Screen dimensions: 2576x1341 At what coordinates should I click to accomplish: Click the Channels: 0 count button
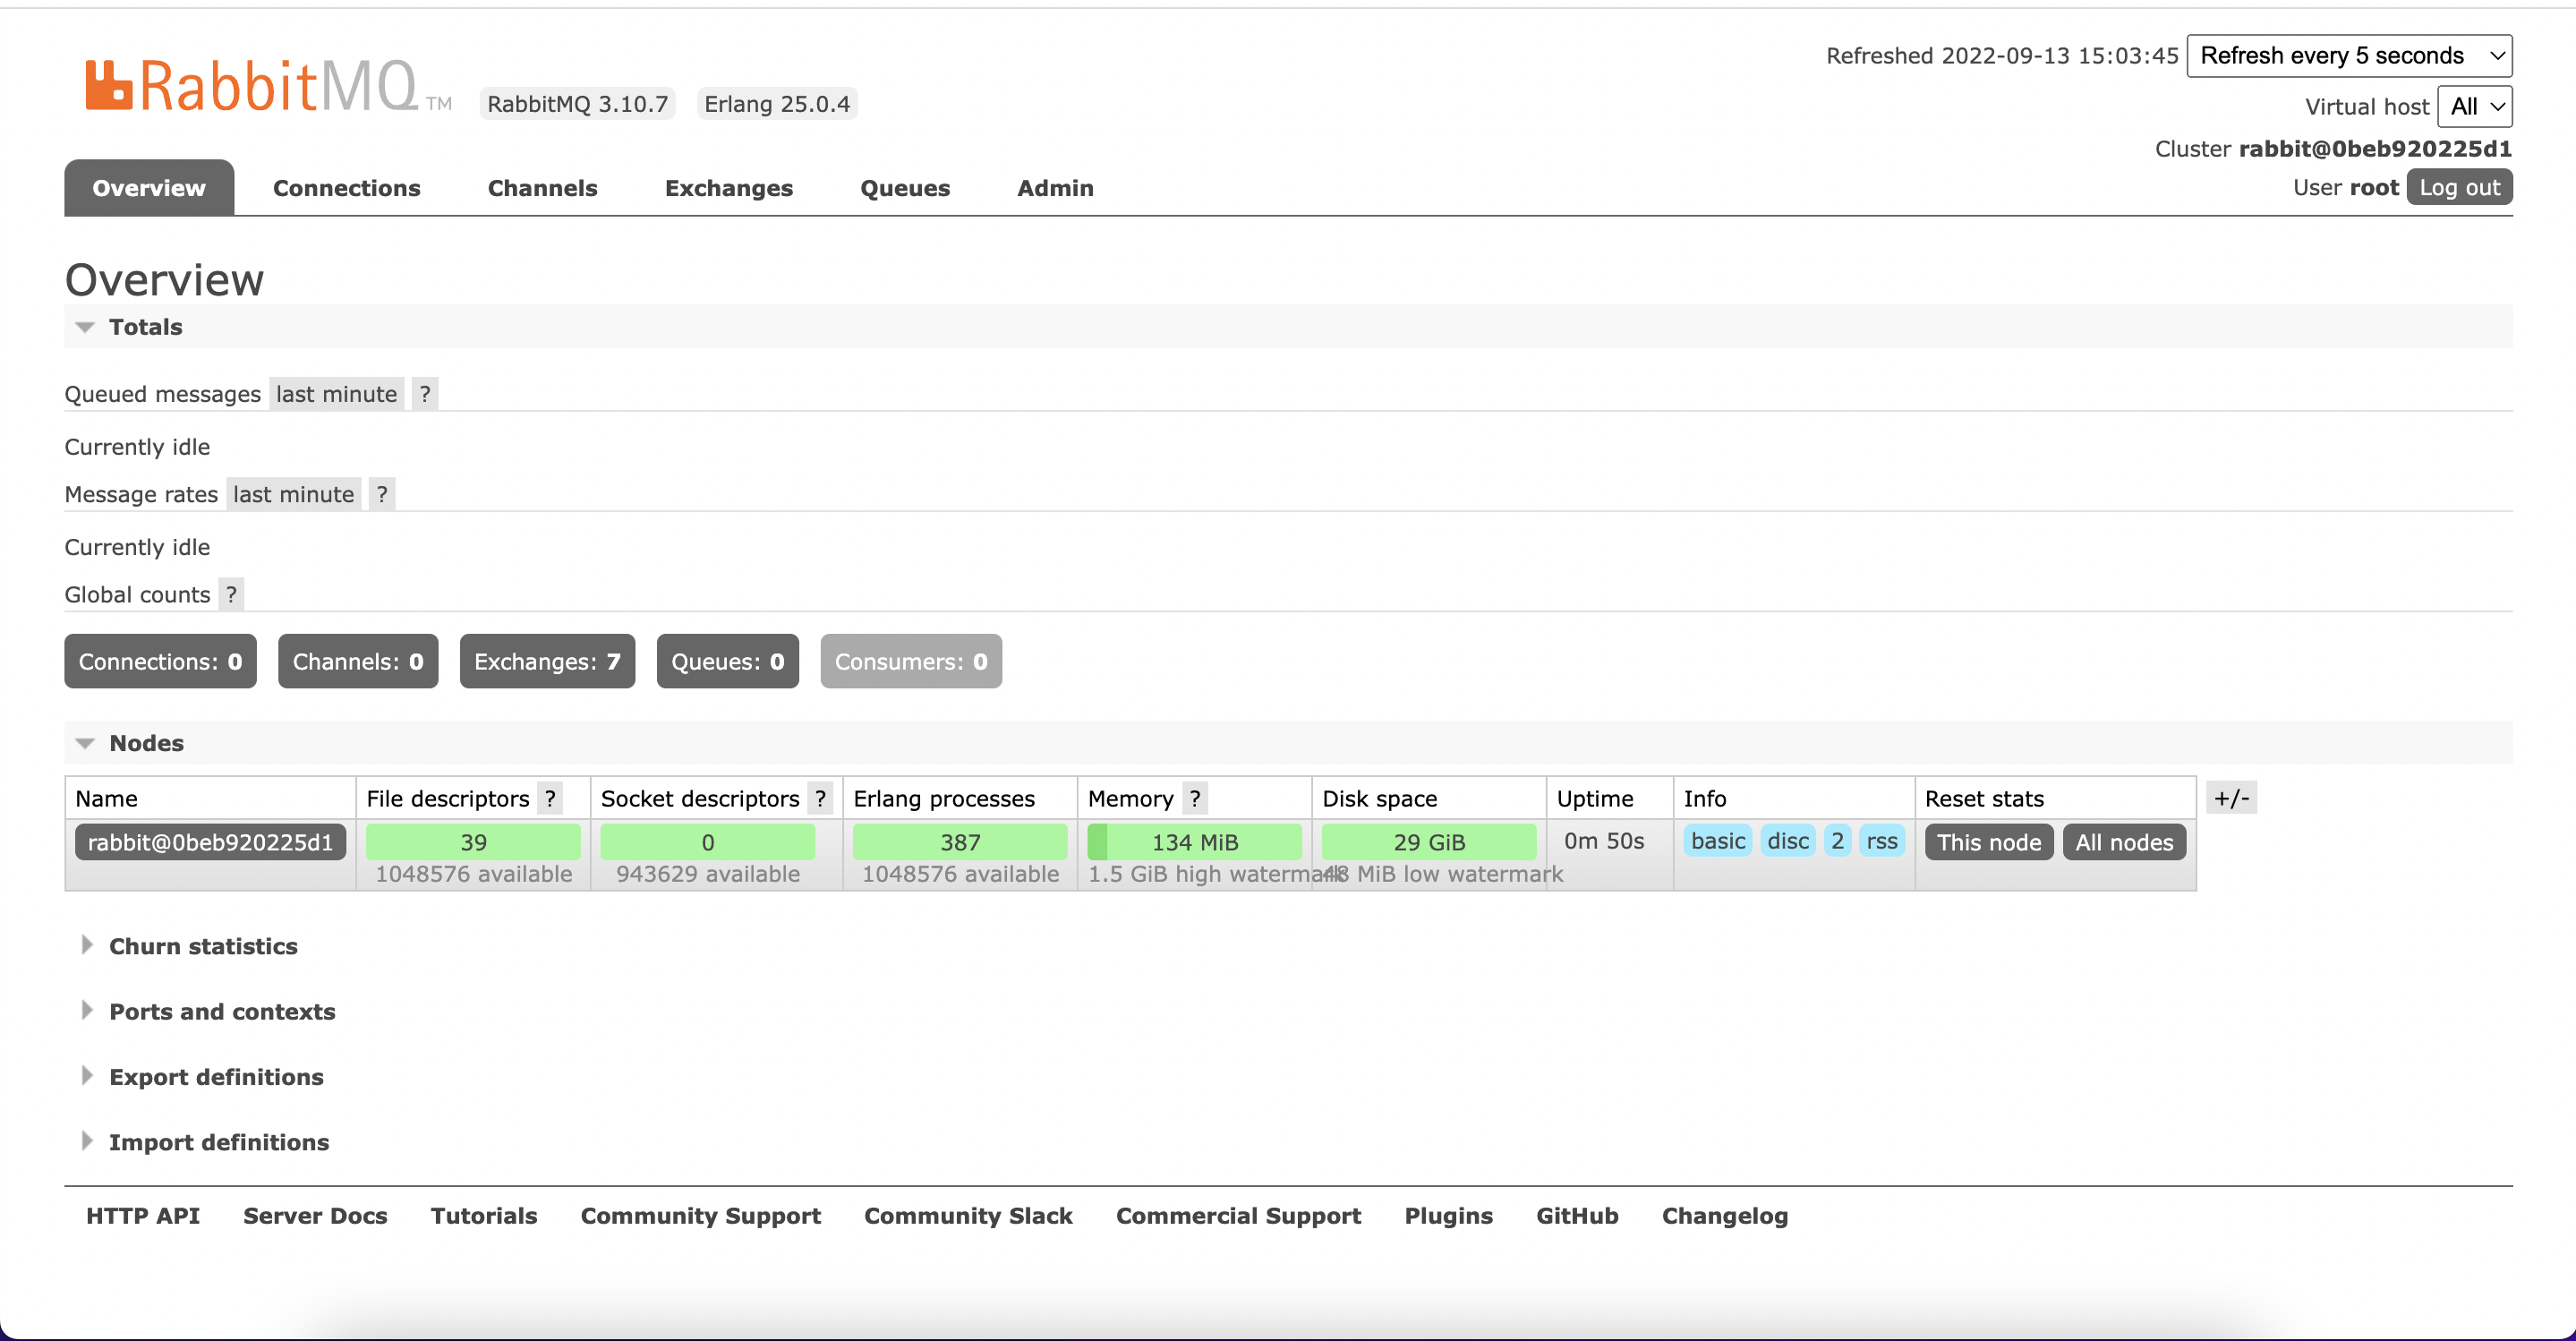pyautogui.click(x=358, y=661)
